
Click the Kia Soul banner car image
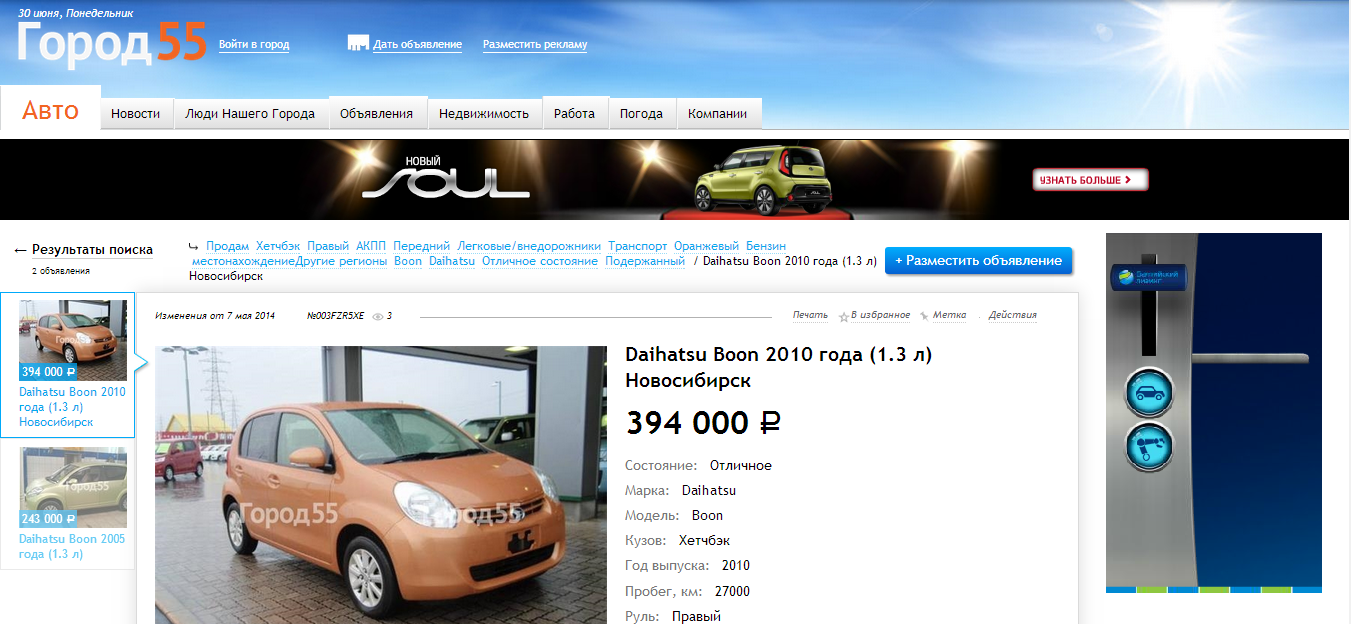[x=765, y=180]
